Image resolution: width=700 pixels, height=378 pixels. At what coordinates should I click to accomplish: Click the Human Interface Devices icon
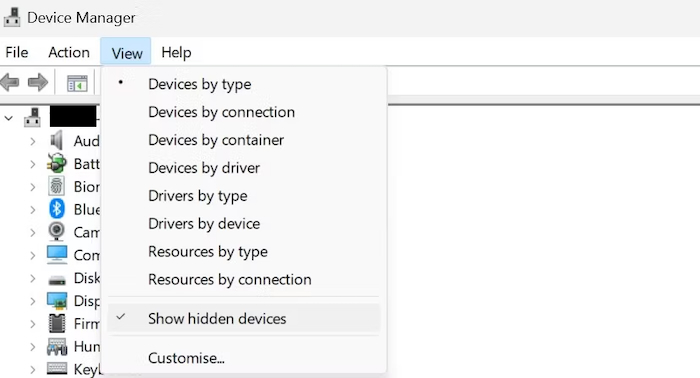(x=57, y=347)
